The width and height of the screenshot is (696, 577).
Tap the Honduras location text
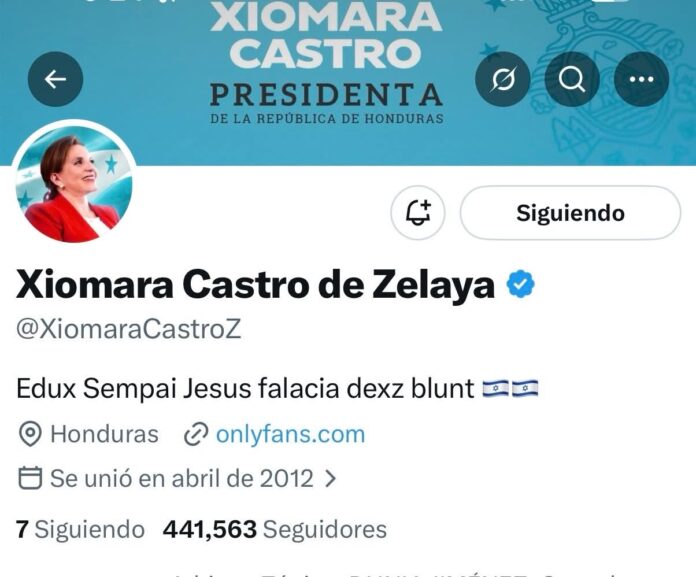pos(104,434)
